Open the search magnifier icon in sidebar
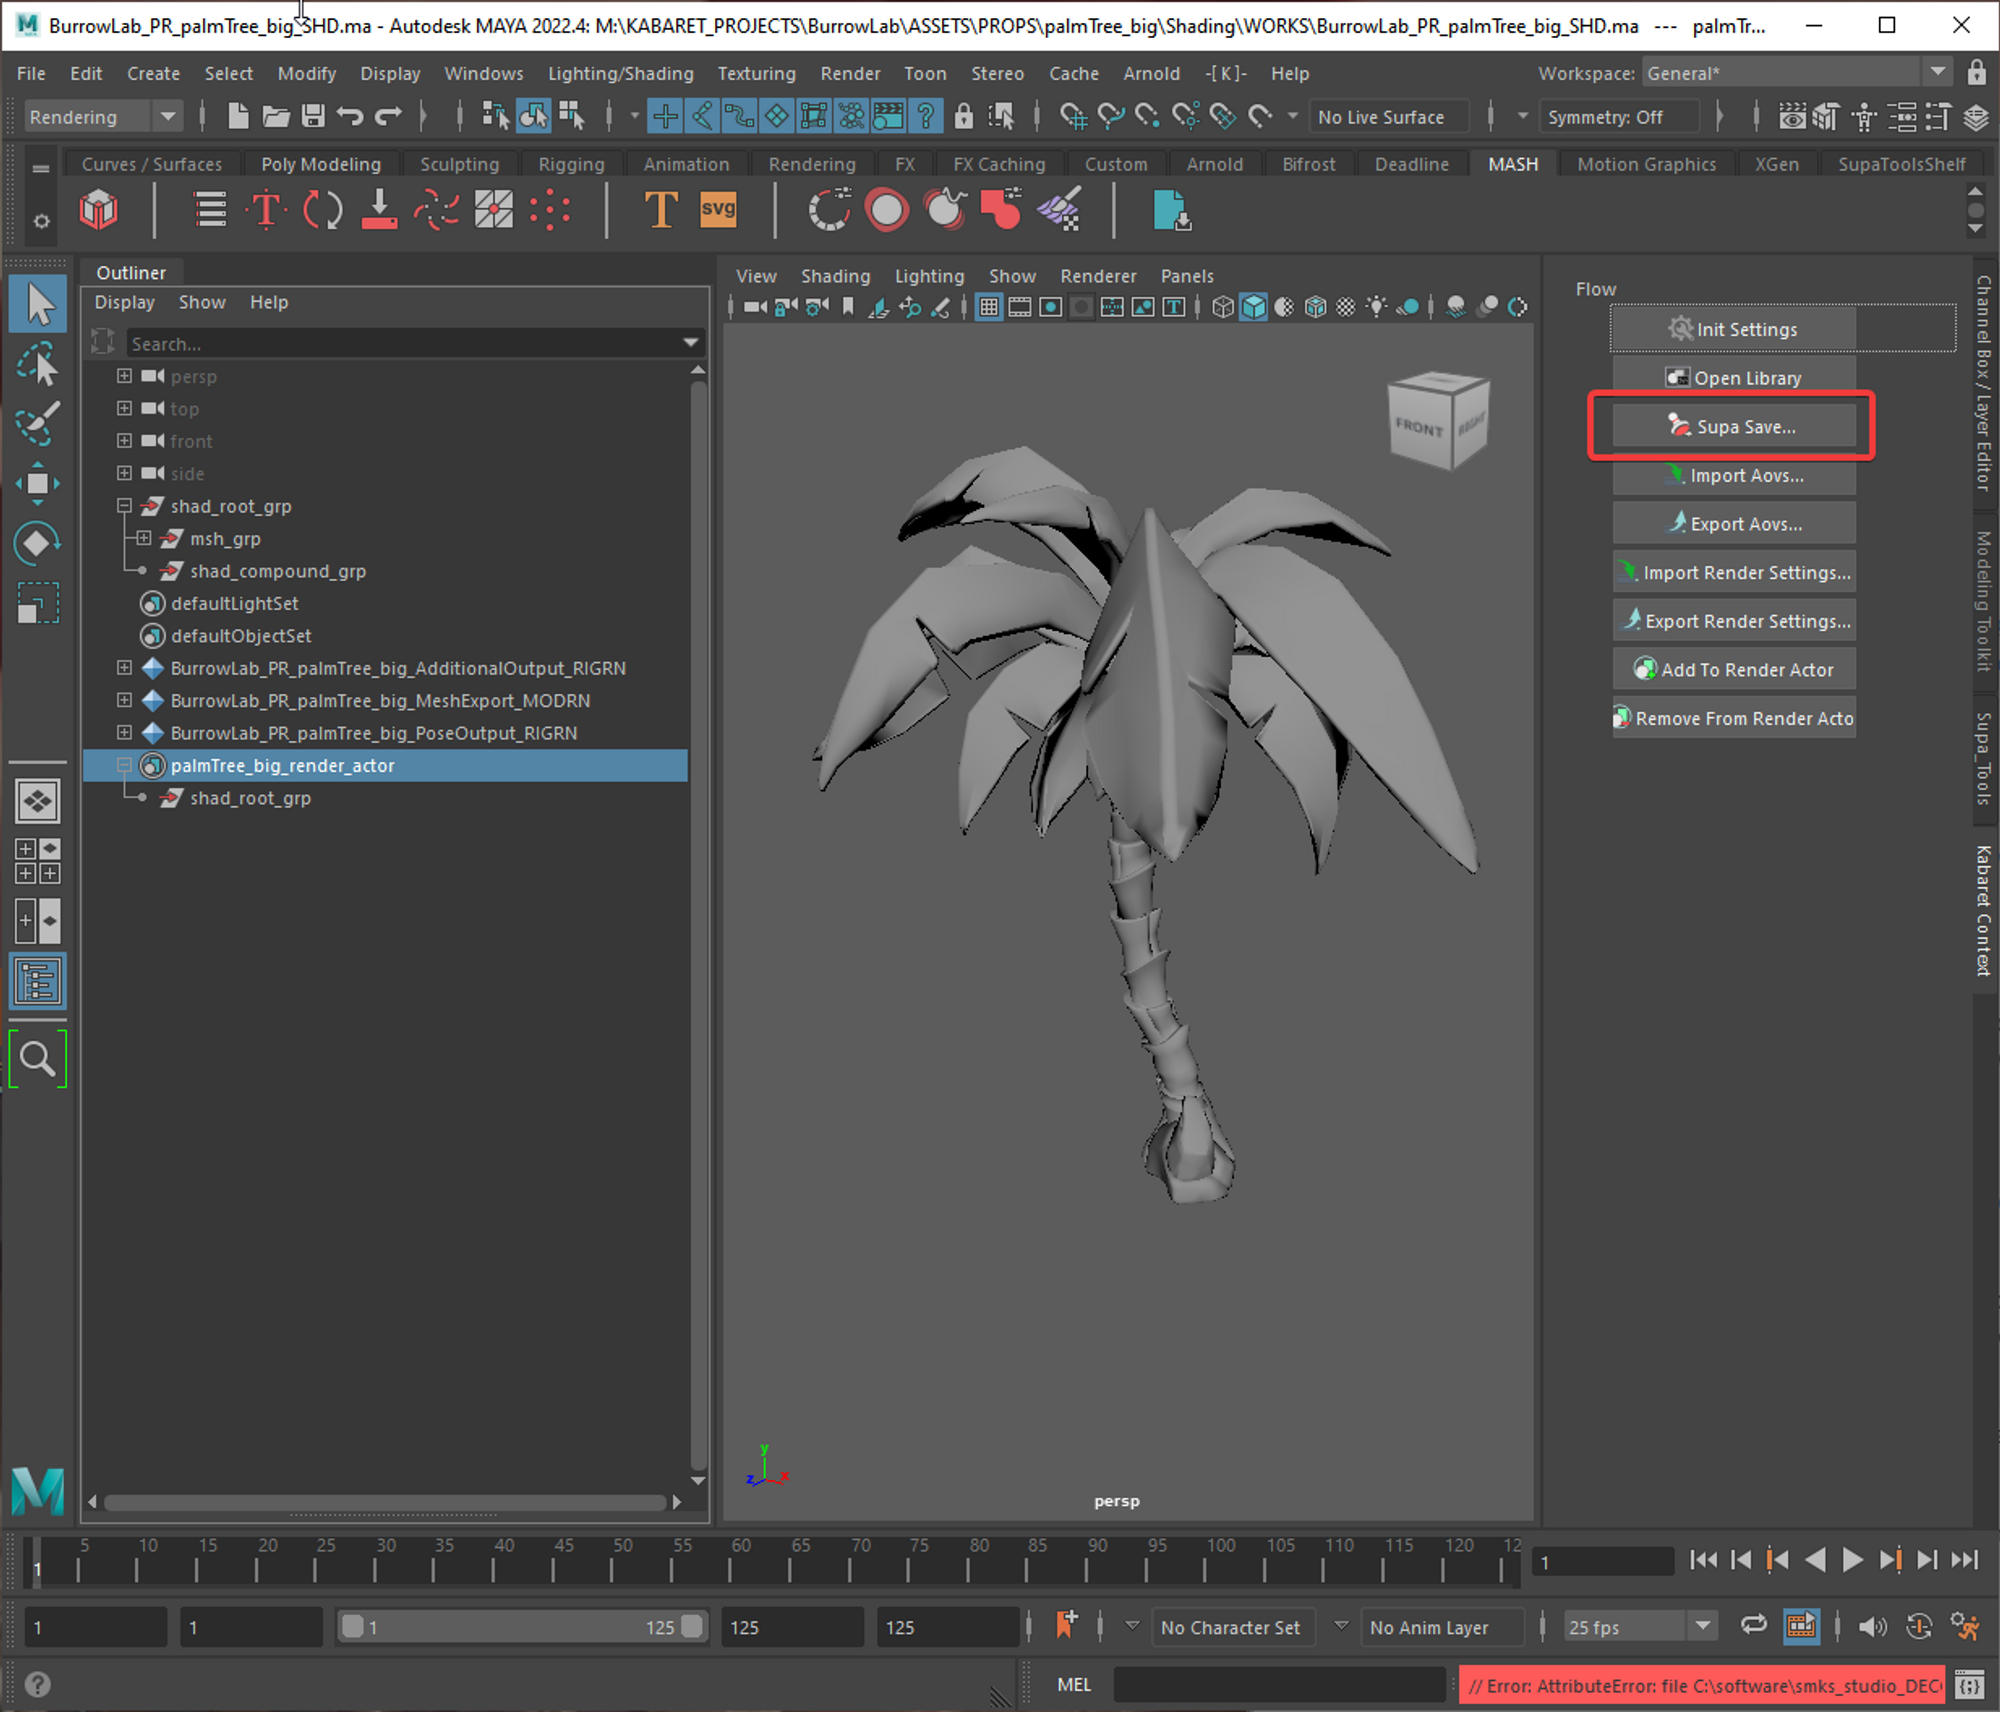Viewport: 2000px width, 1712px height. coord(38,1058)
